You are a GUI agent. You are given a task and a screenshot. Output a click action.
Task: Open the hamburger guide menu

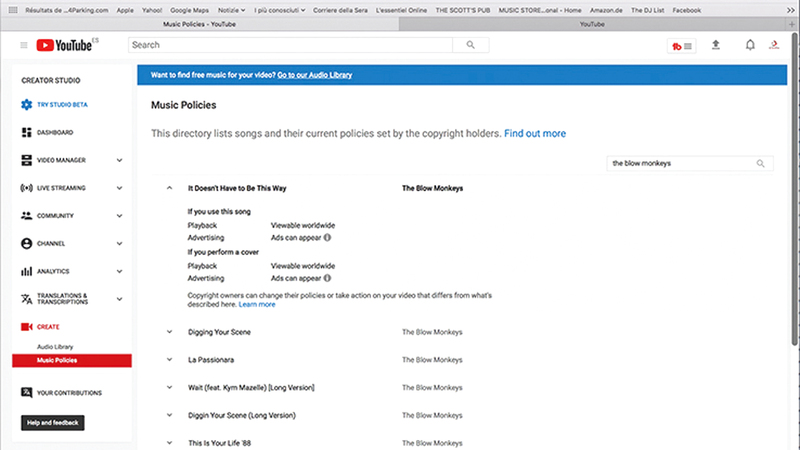pyautogui.click(x=24, y=45)
